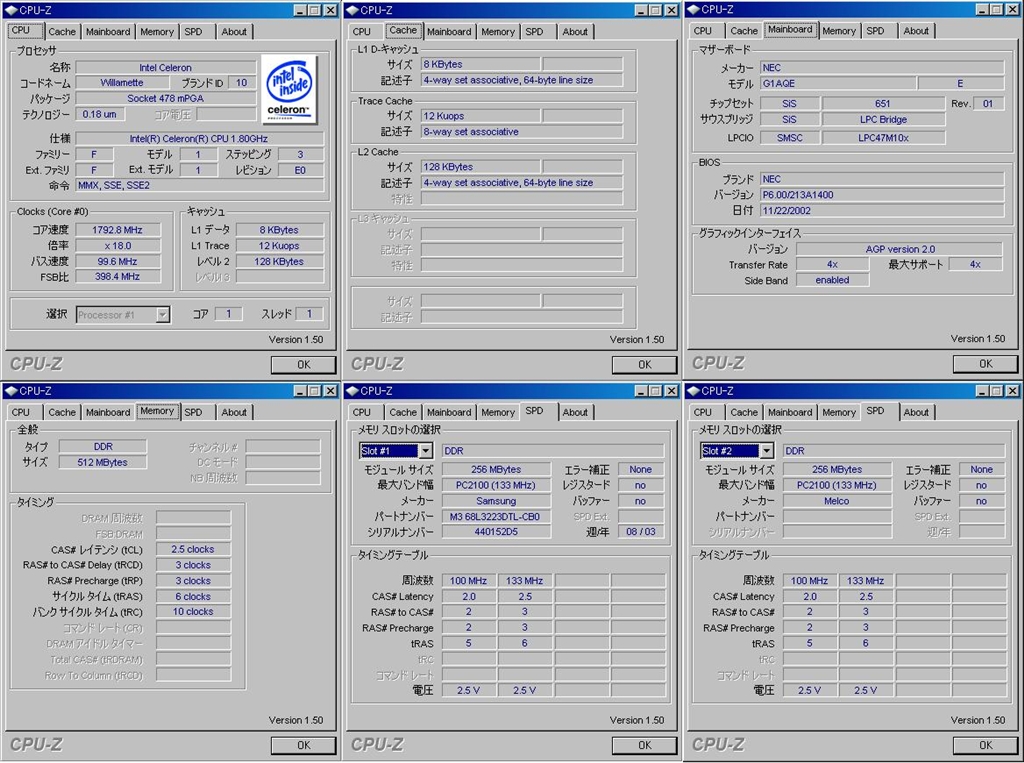This screenshot has height=763, width=1024.
Task: Click the Intel Inside Celeron logo
Action: [x=289, y=89]
